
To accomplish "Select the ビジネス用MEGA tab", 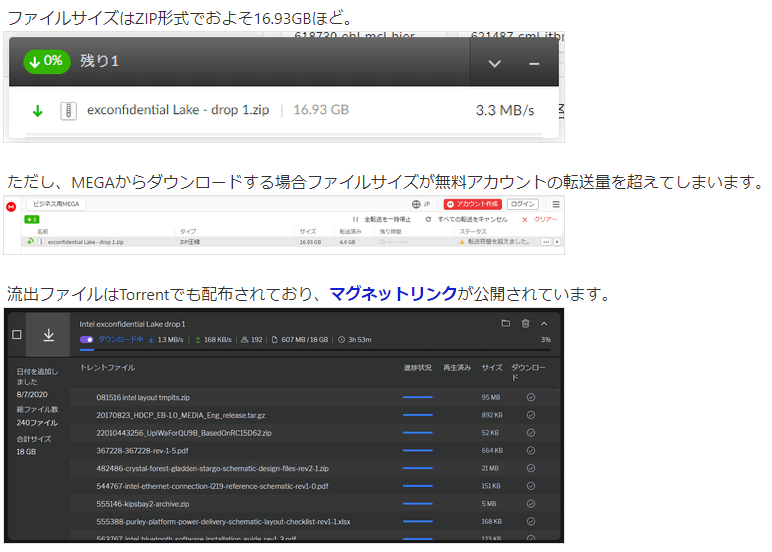I will pos(56,204).
